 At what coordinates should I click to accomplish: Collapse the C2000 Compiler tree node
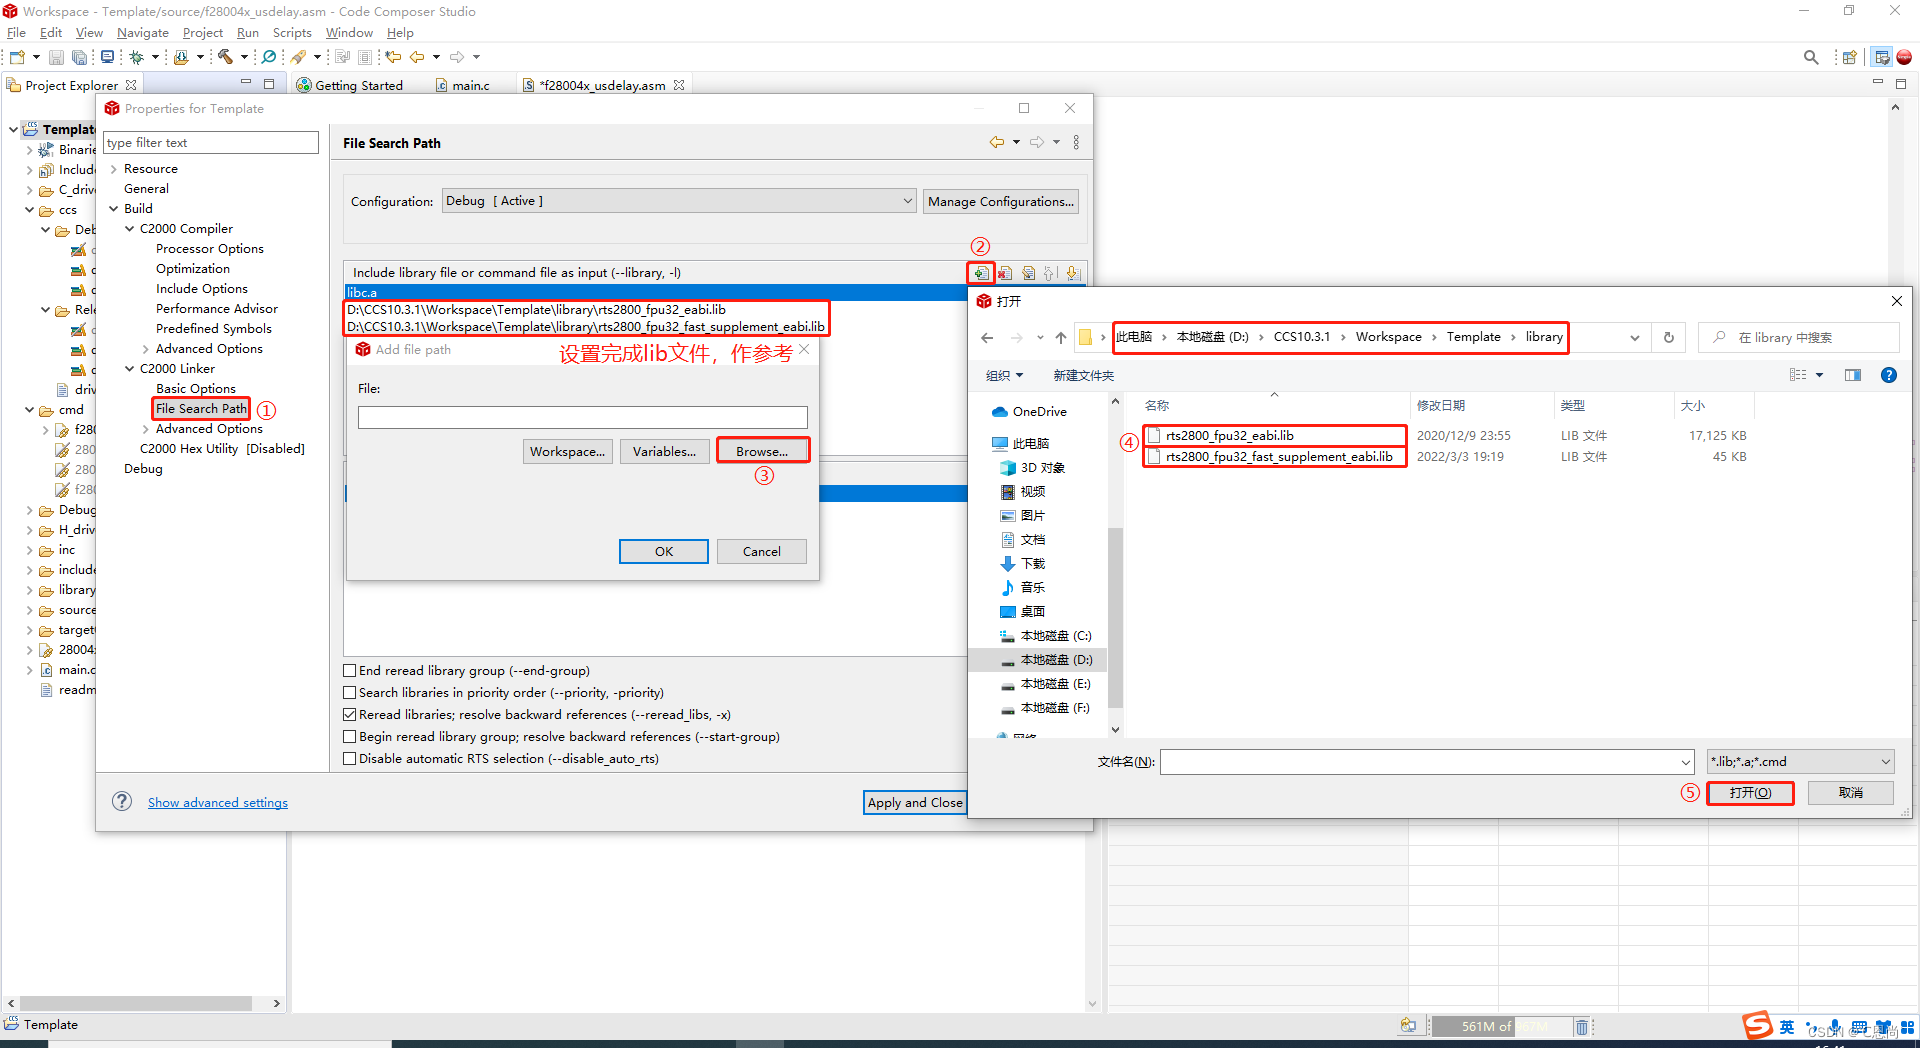[x=130, y=229]
